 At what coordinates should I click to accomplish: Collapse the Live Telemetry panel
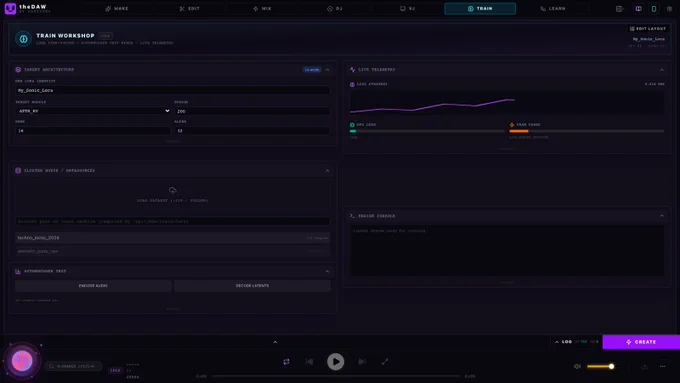tap(662, 69)
